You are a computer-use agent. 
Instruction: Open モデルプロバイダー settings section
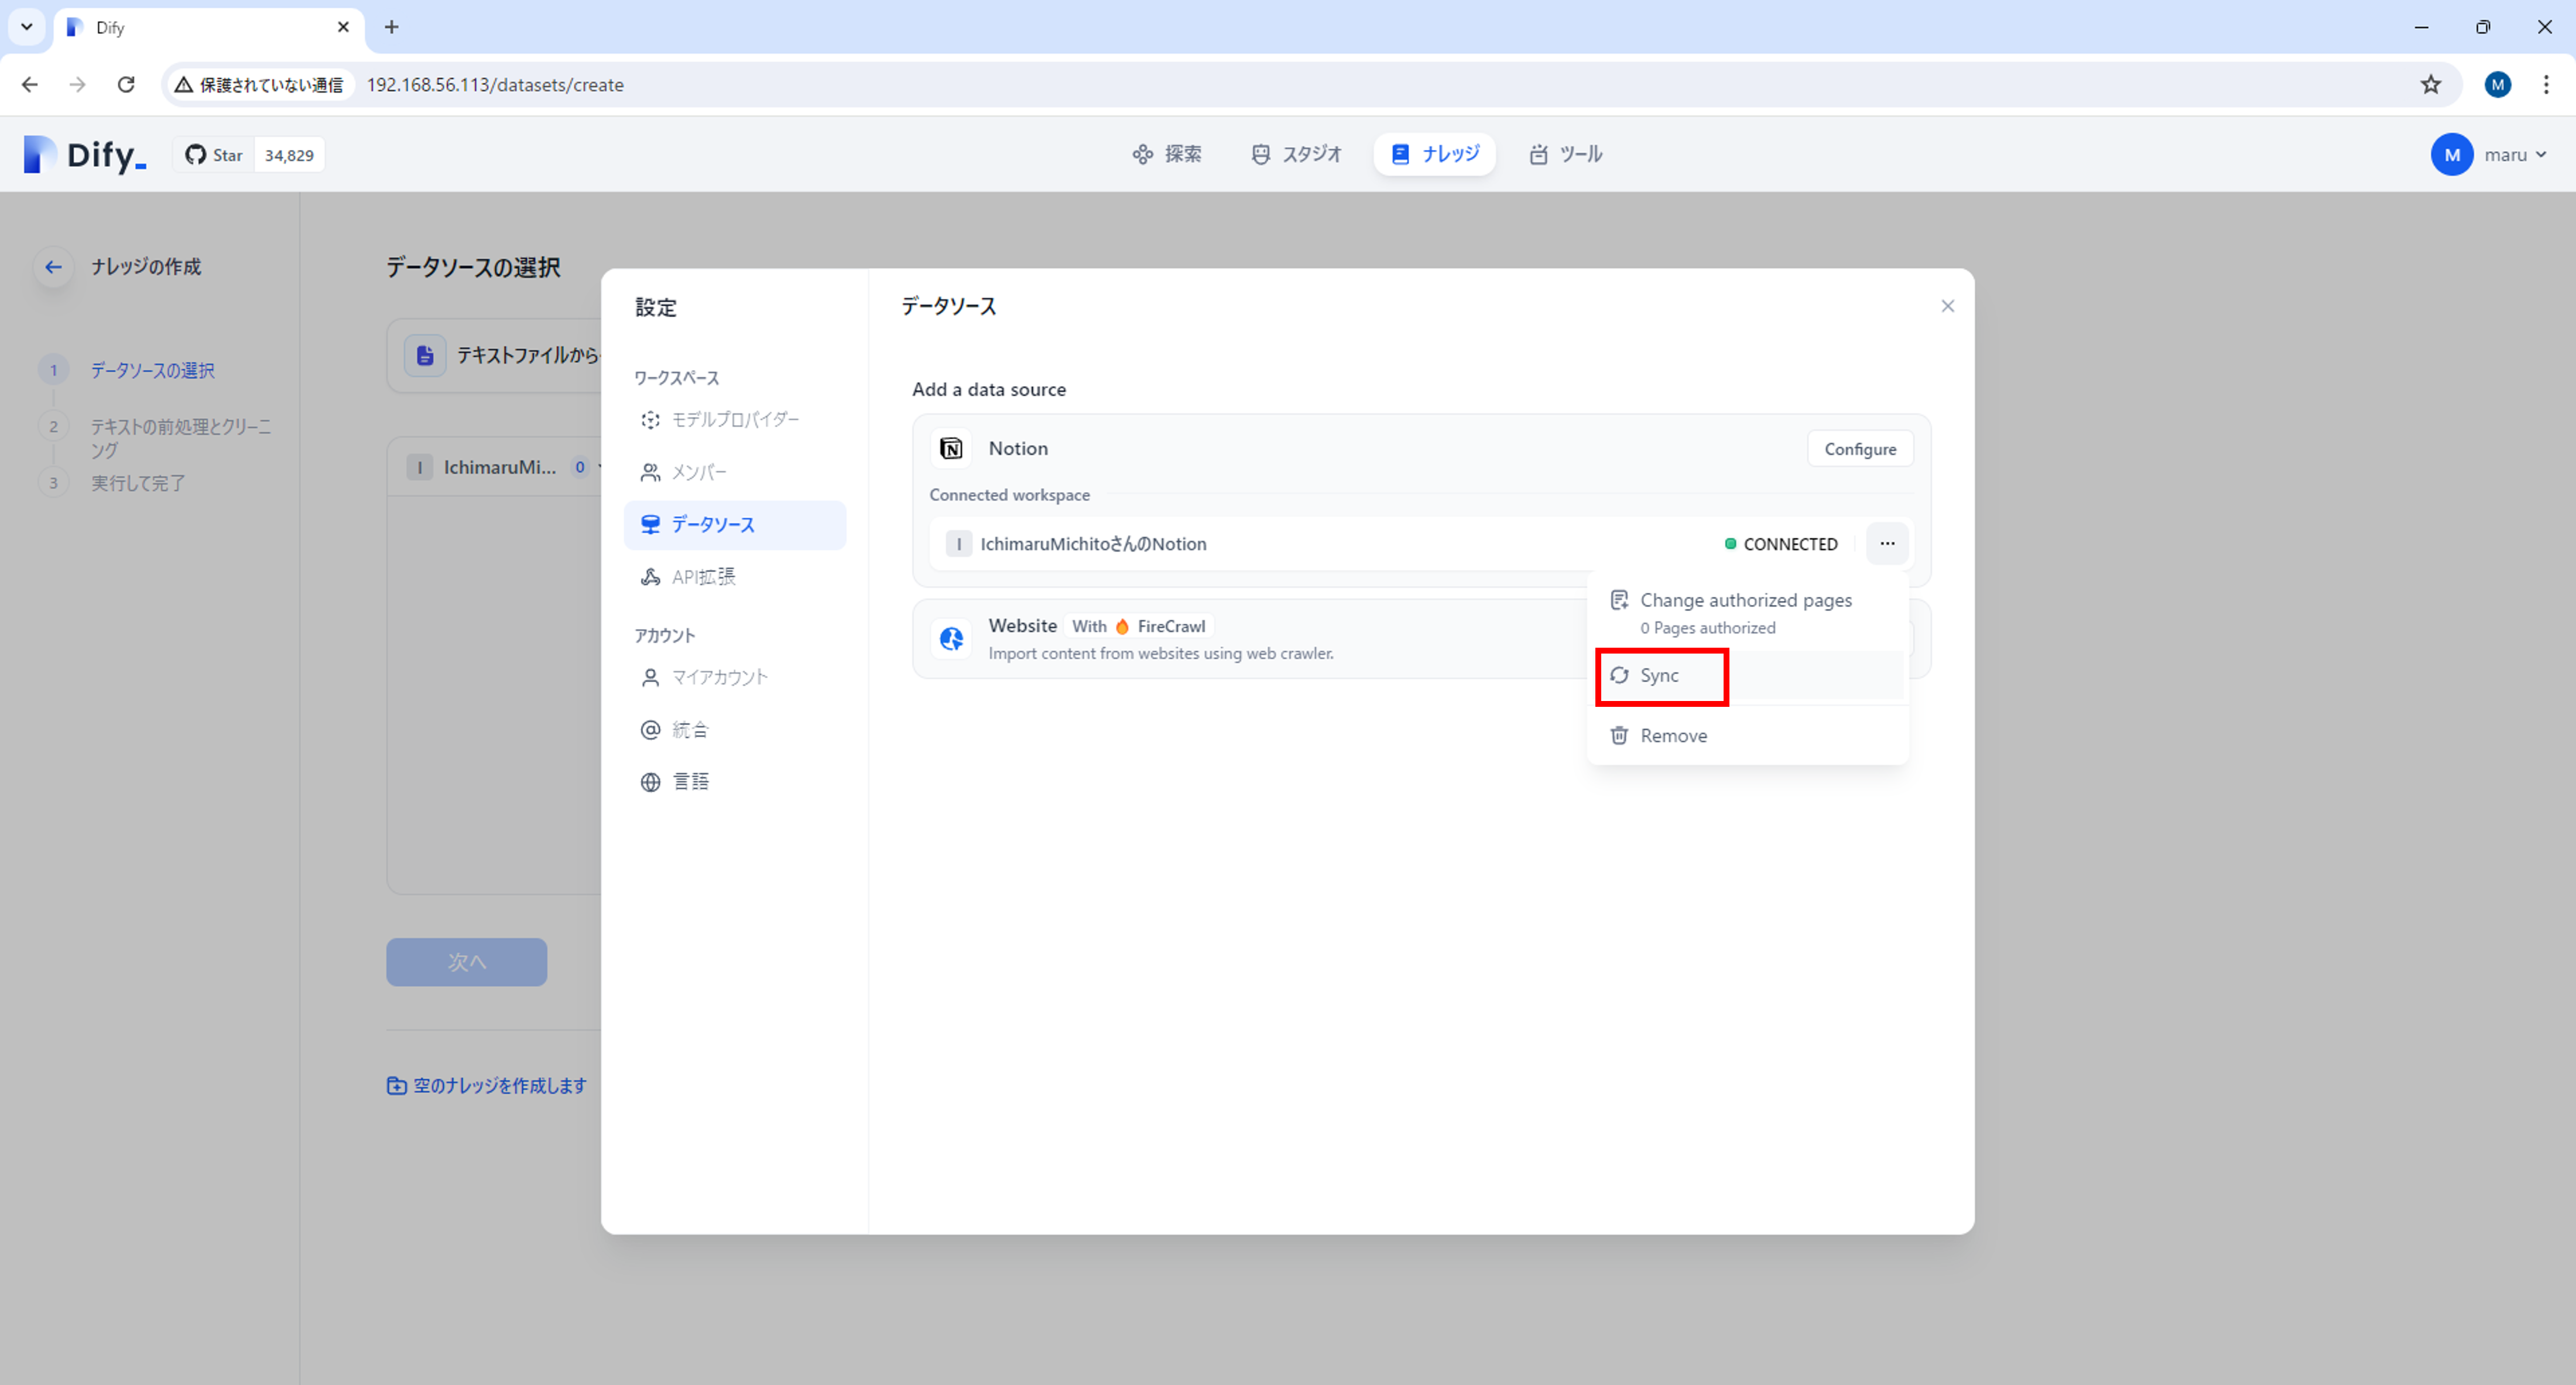pos(734,420)
